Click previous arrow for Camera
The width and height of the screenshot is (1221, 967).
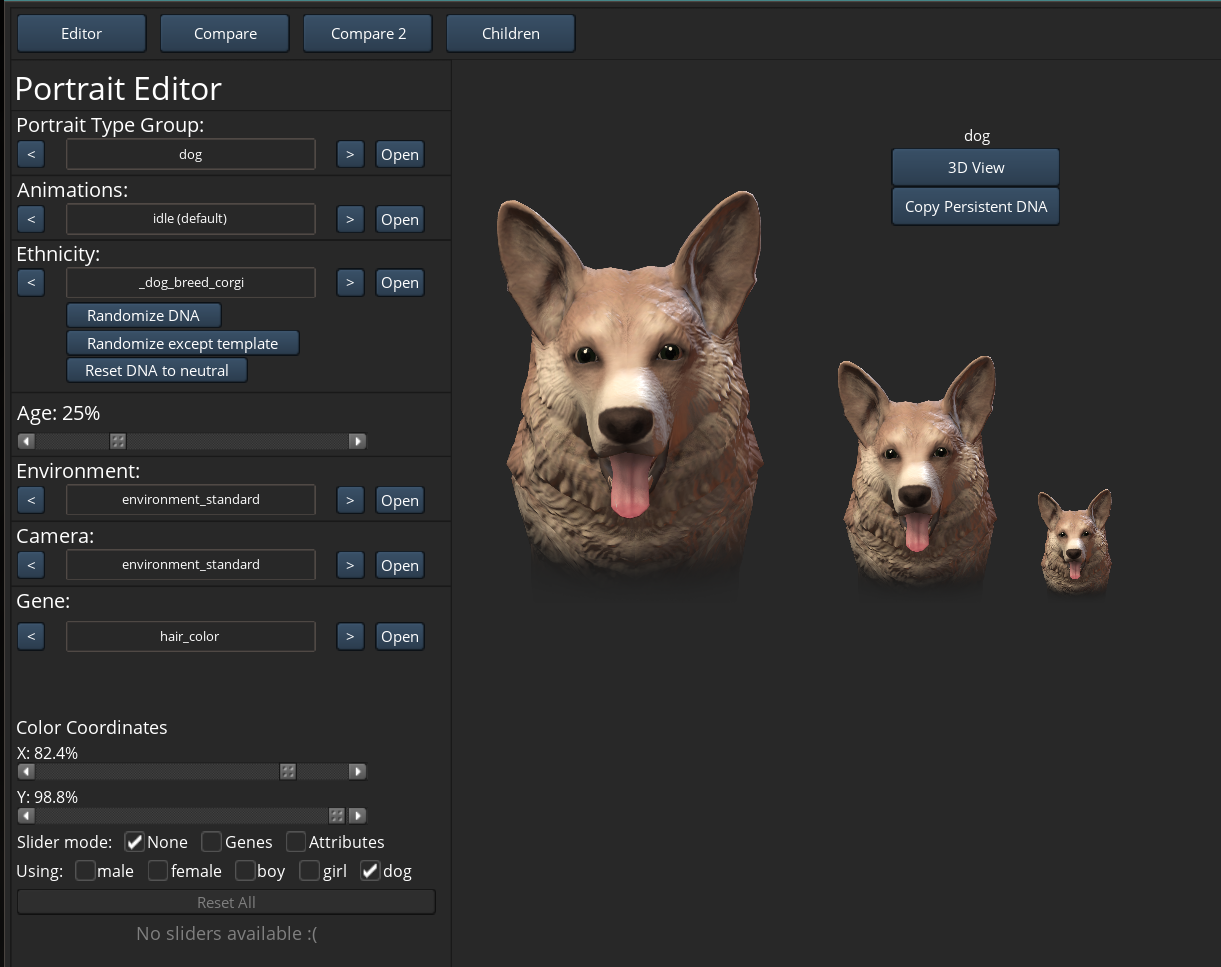31,565
